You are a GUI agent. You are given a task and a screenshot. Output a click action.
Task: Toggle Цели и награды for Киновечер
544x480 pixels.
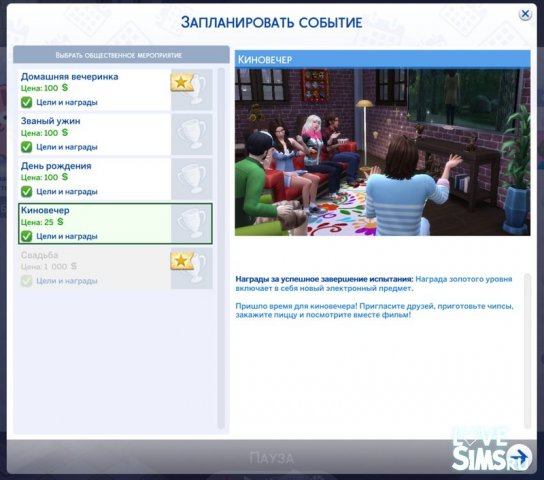pos(26,236)
